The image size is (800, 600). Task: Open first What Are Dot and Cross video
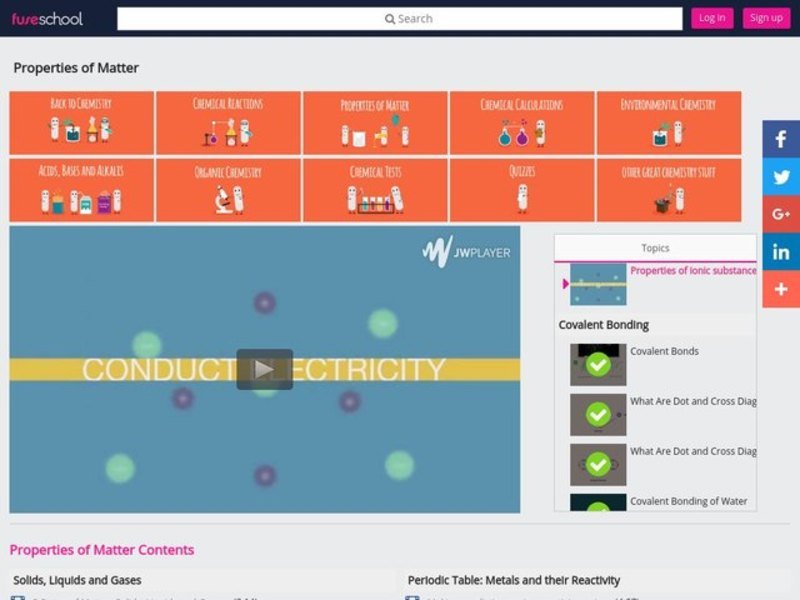point(692,402)
